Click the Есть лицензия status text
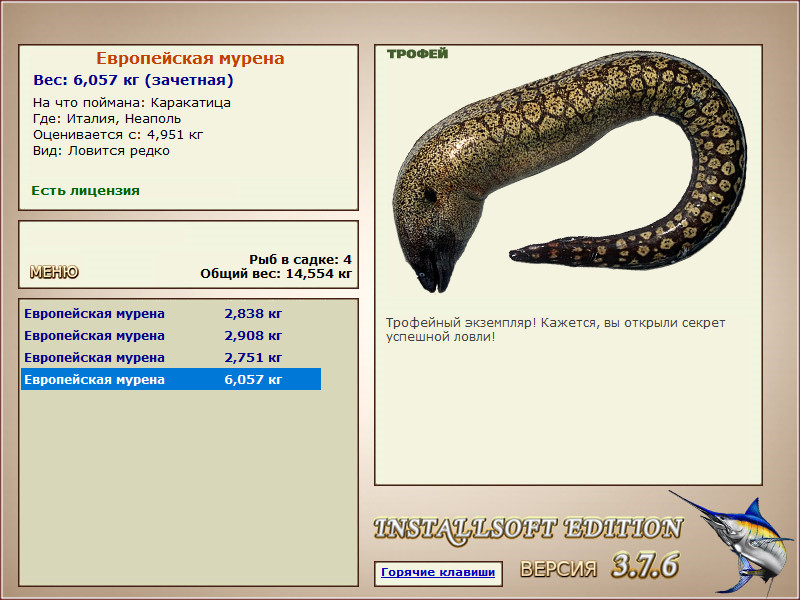 click(85, 190)
